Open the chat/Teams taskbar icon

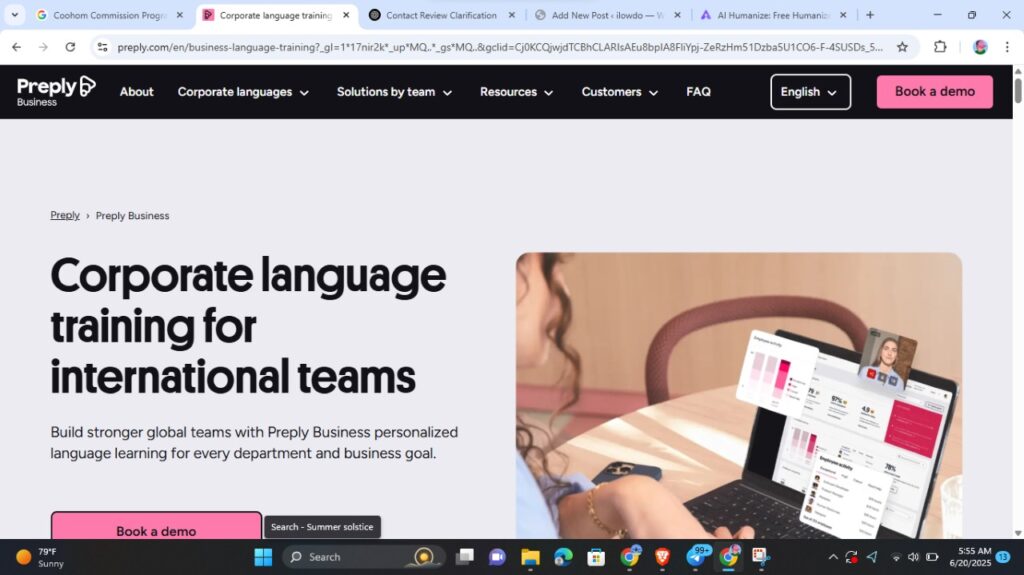pos(497,557)
